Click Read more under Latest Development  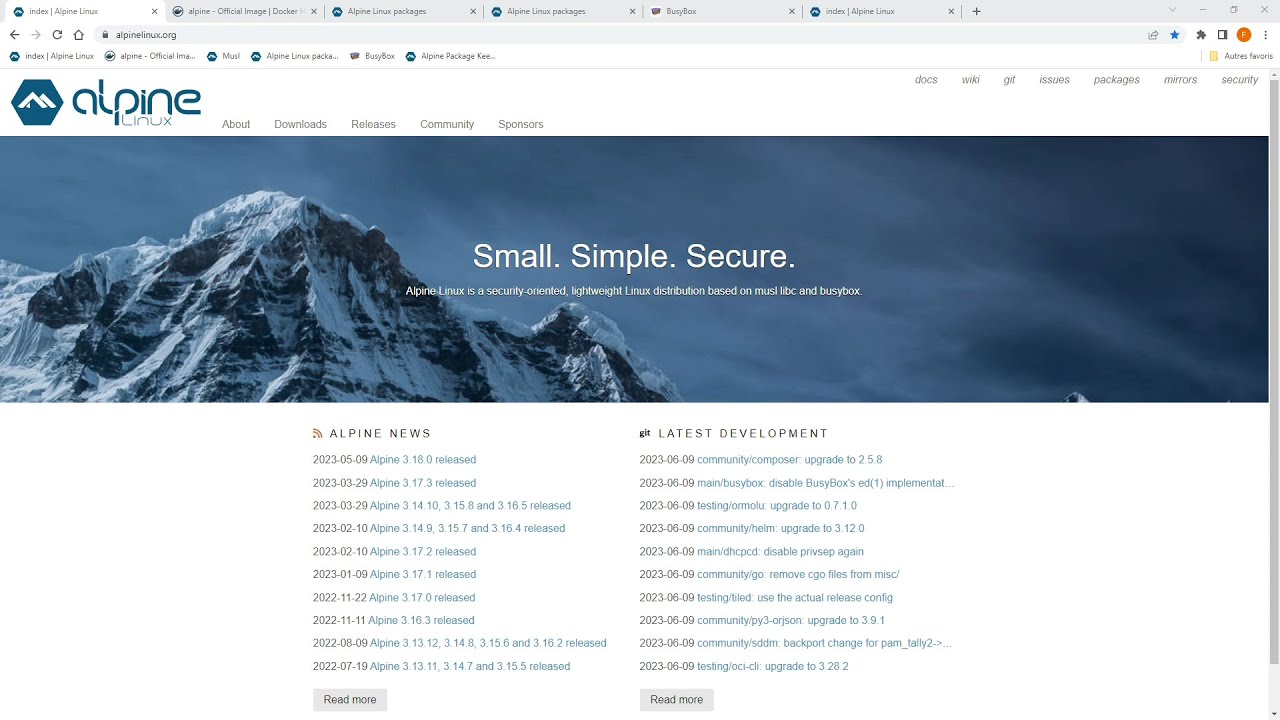677,700
